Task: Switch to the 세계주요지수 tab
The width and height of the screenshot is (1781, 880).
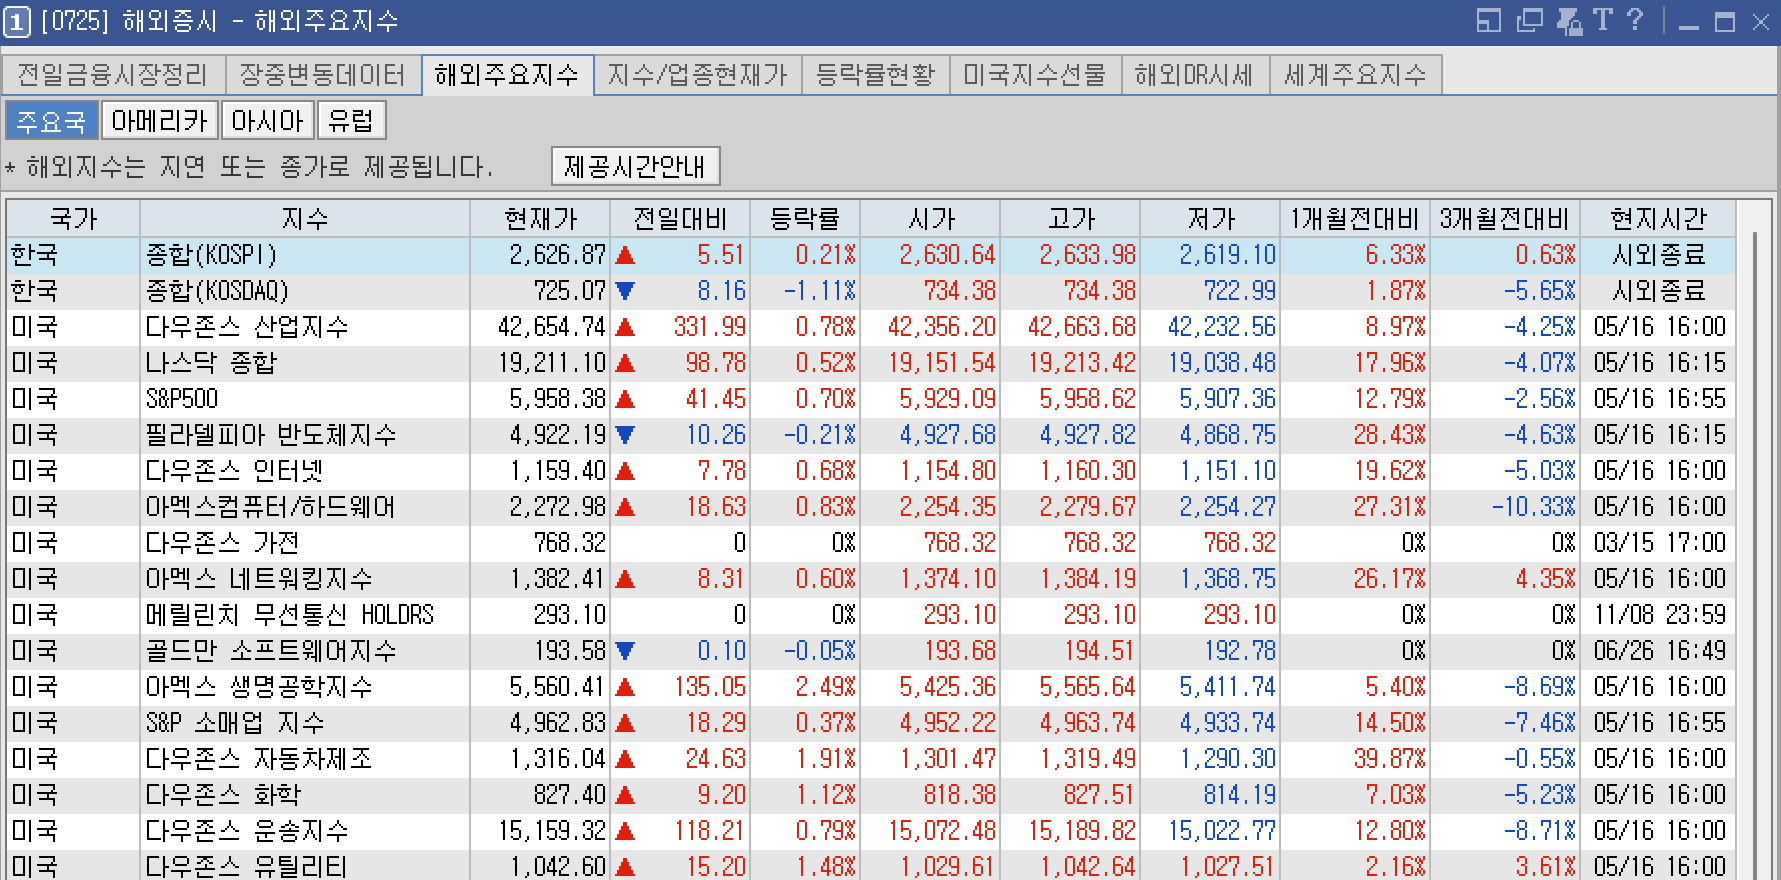Action: click(1356, 75)
